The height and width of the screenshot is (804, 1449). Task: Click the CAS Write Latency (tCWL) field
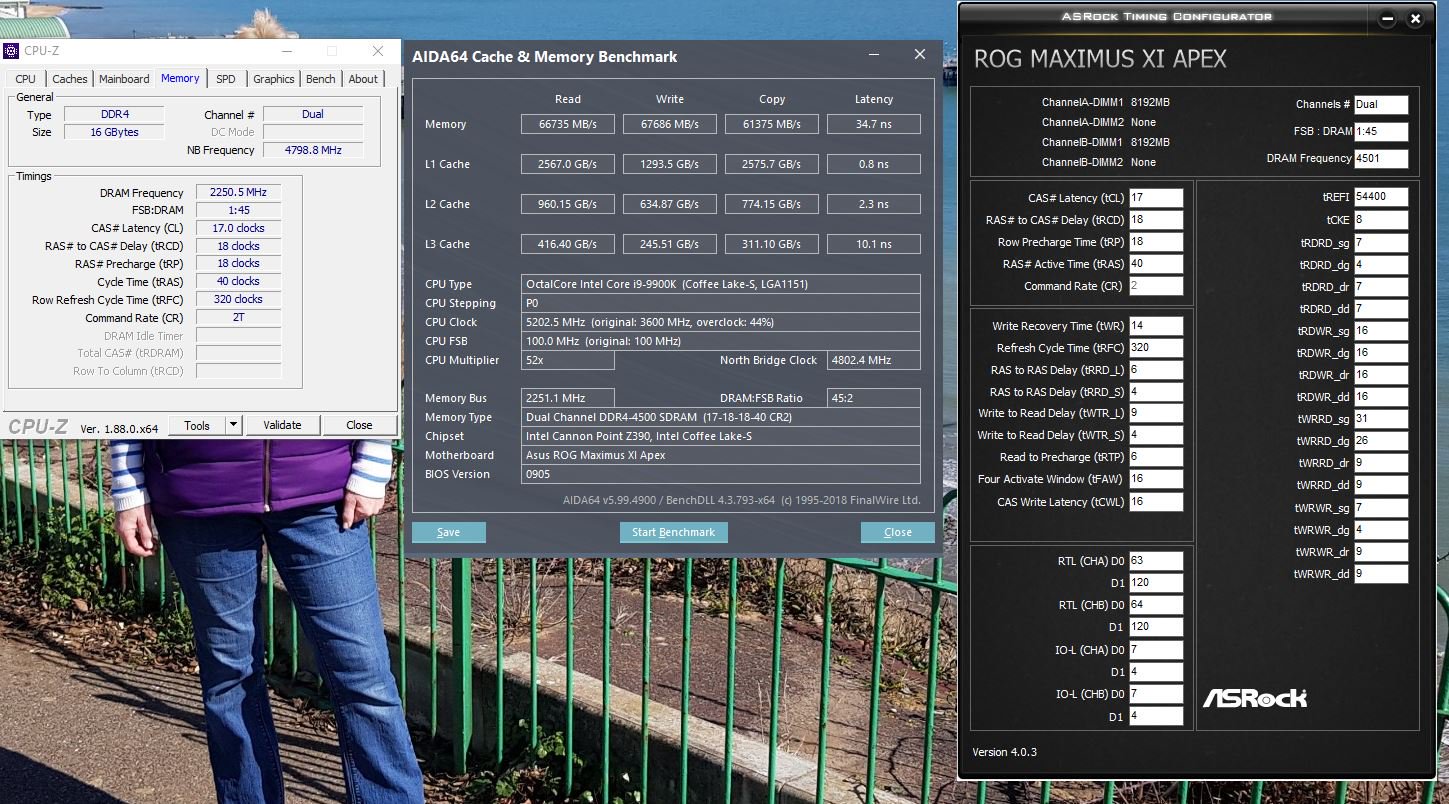1156,502
